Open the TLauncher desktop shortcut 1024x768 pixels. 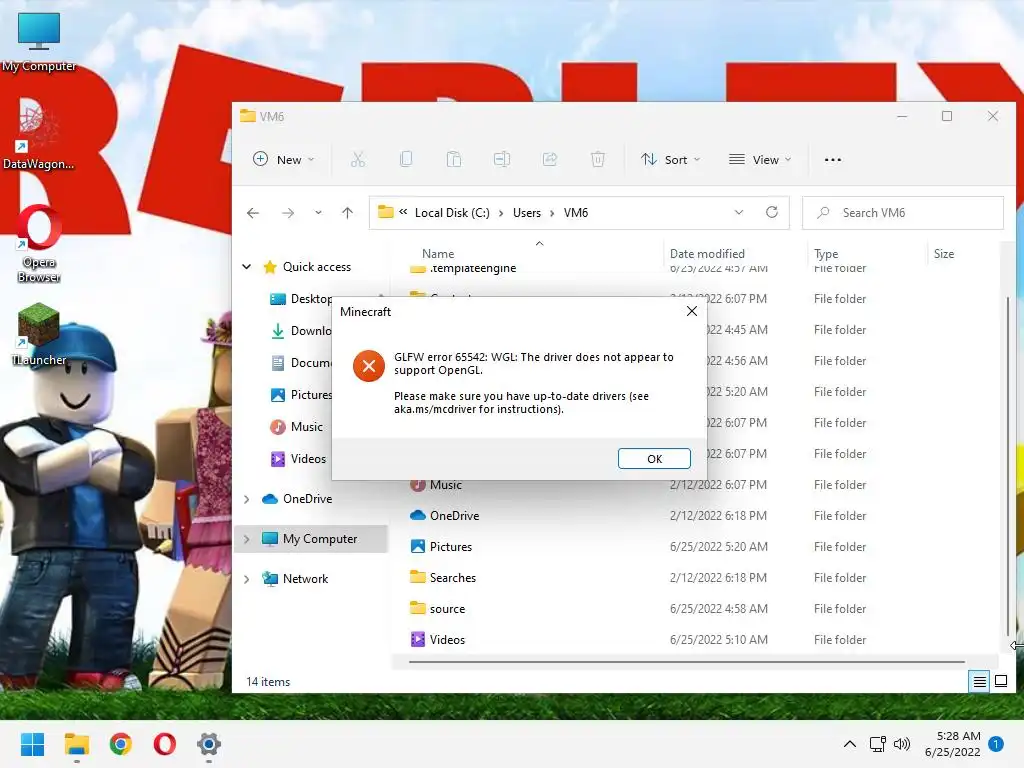pos(39,334)
